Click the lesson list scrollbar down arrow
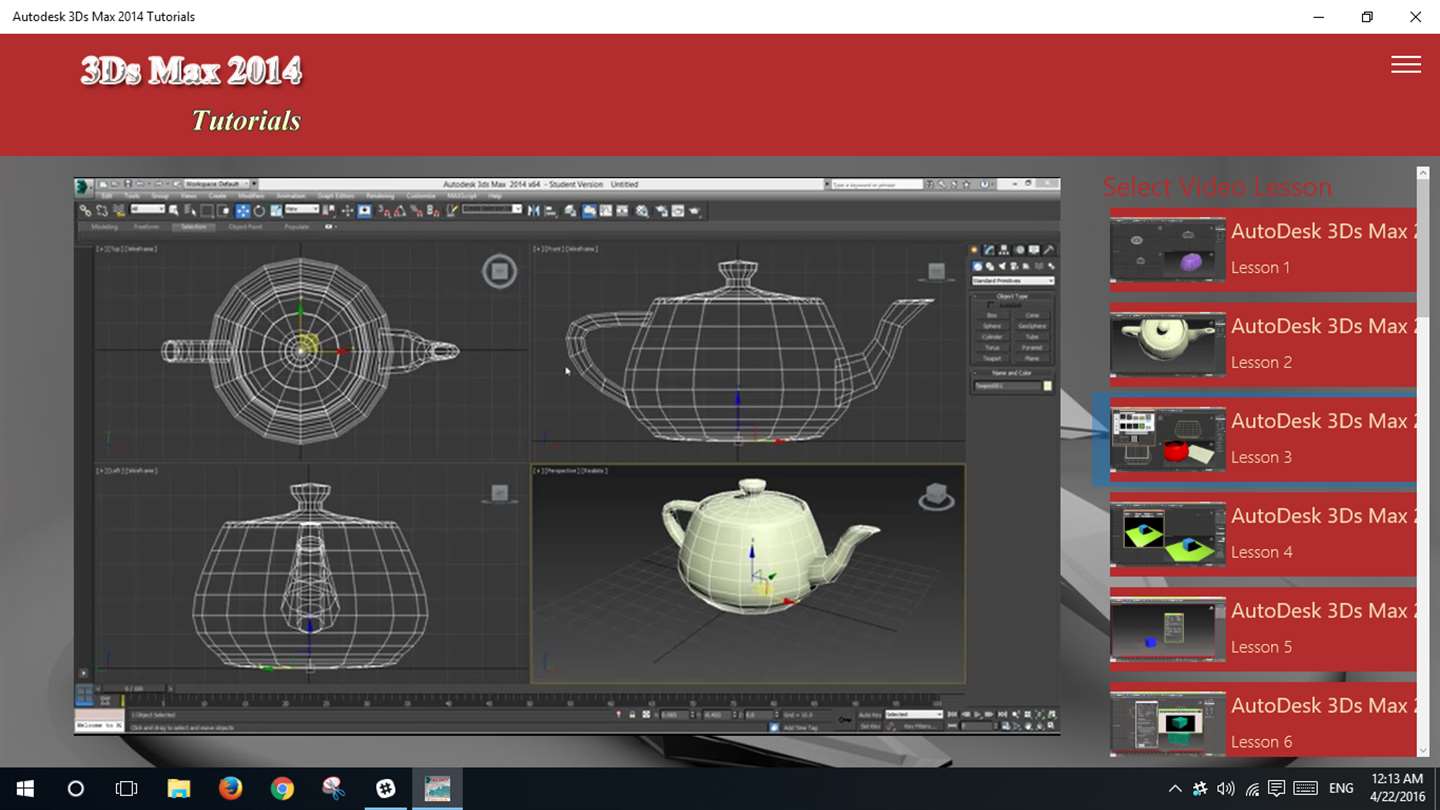The image size is (1440, 810). 1423,751
